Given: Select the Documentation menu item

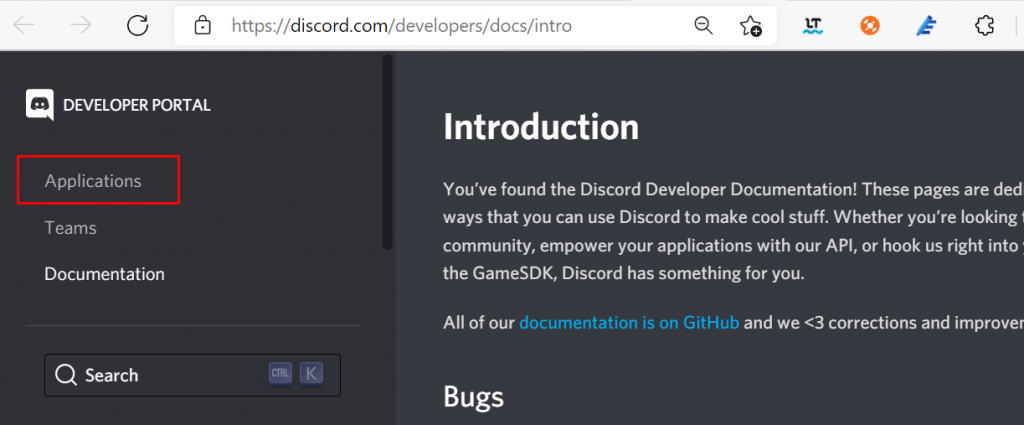Looking at the screenshot, I should click(104, 274).
